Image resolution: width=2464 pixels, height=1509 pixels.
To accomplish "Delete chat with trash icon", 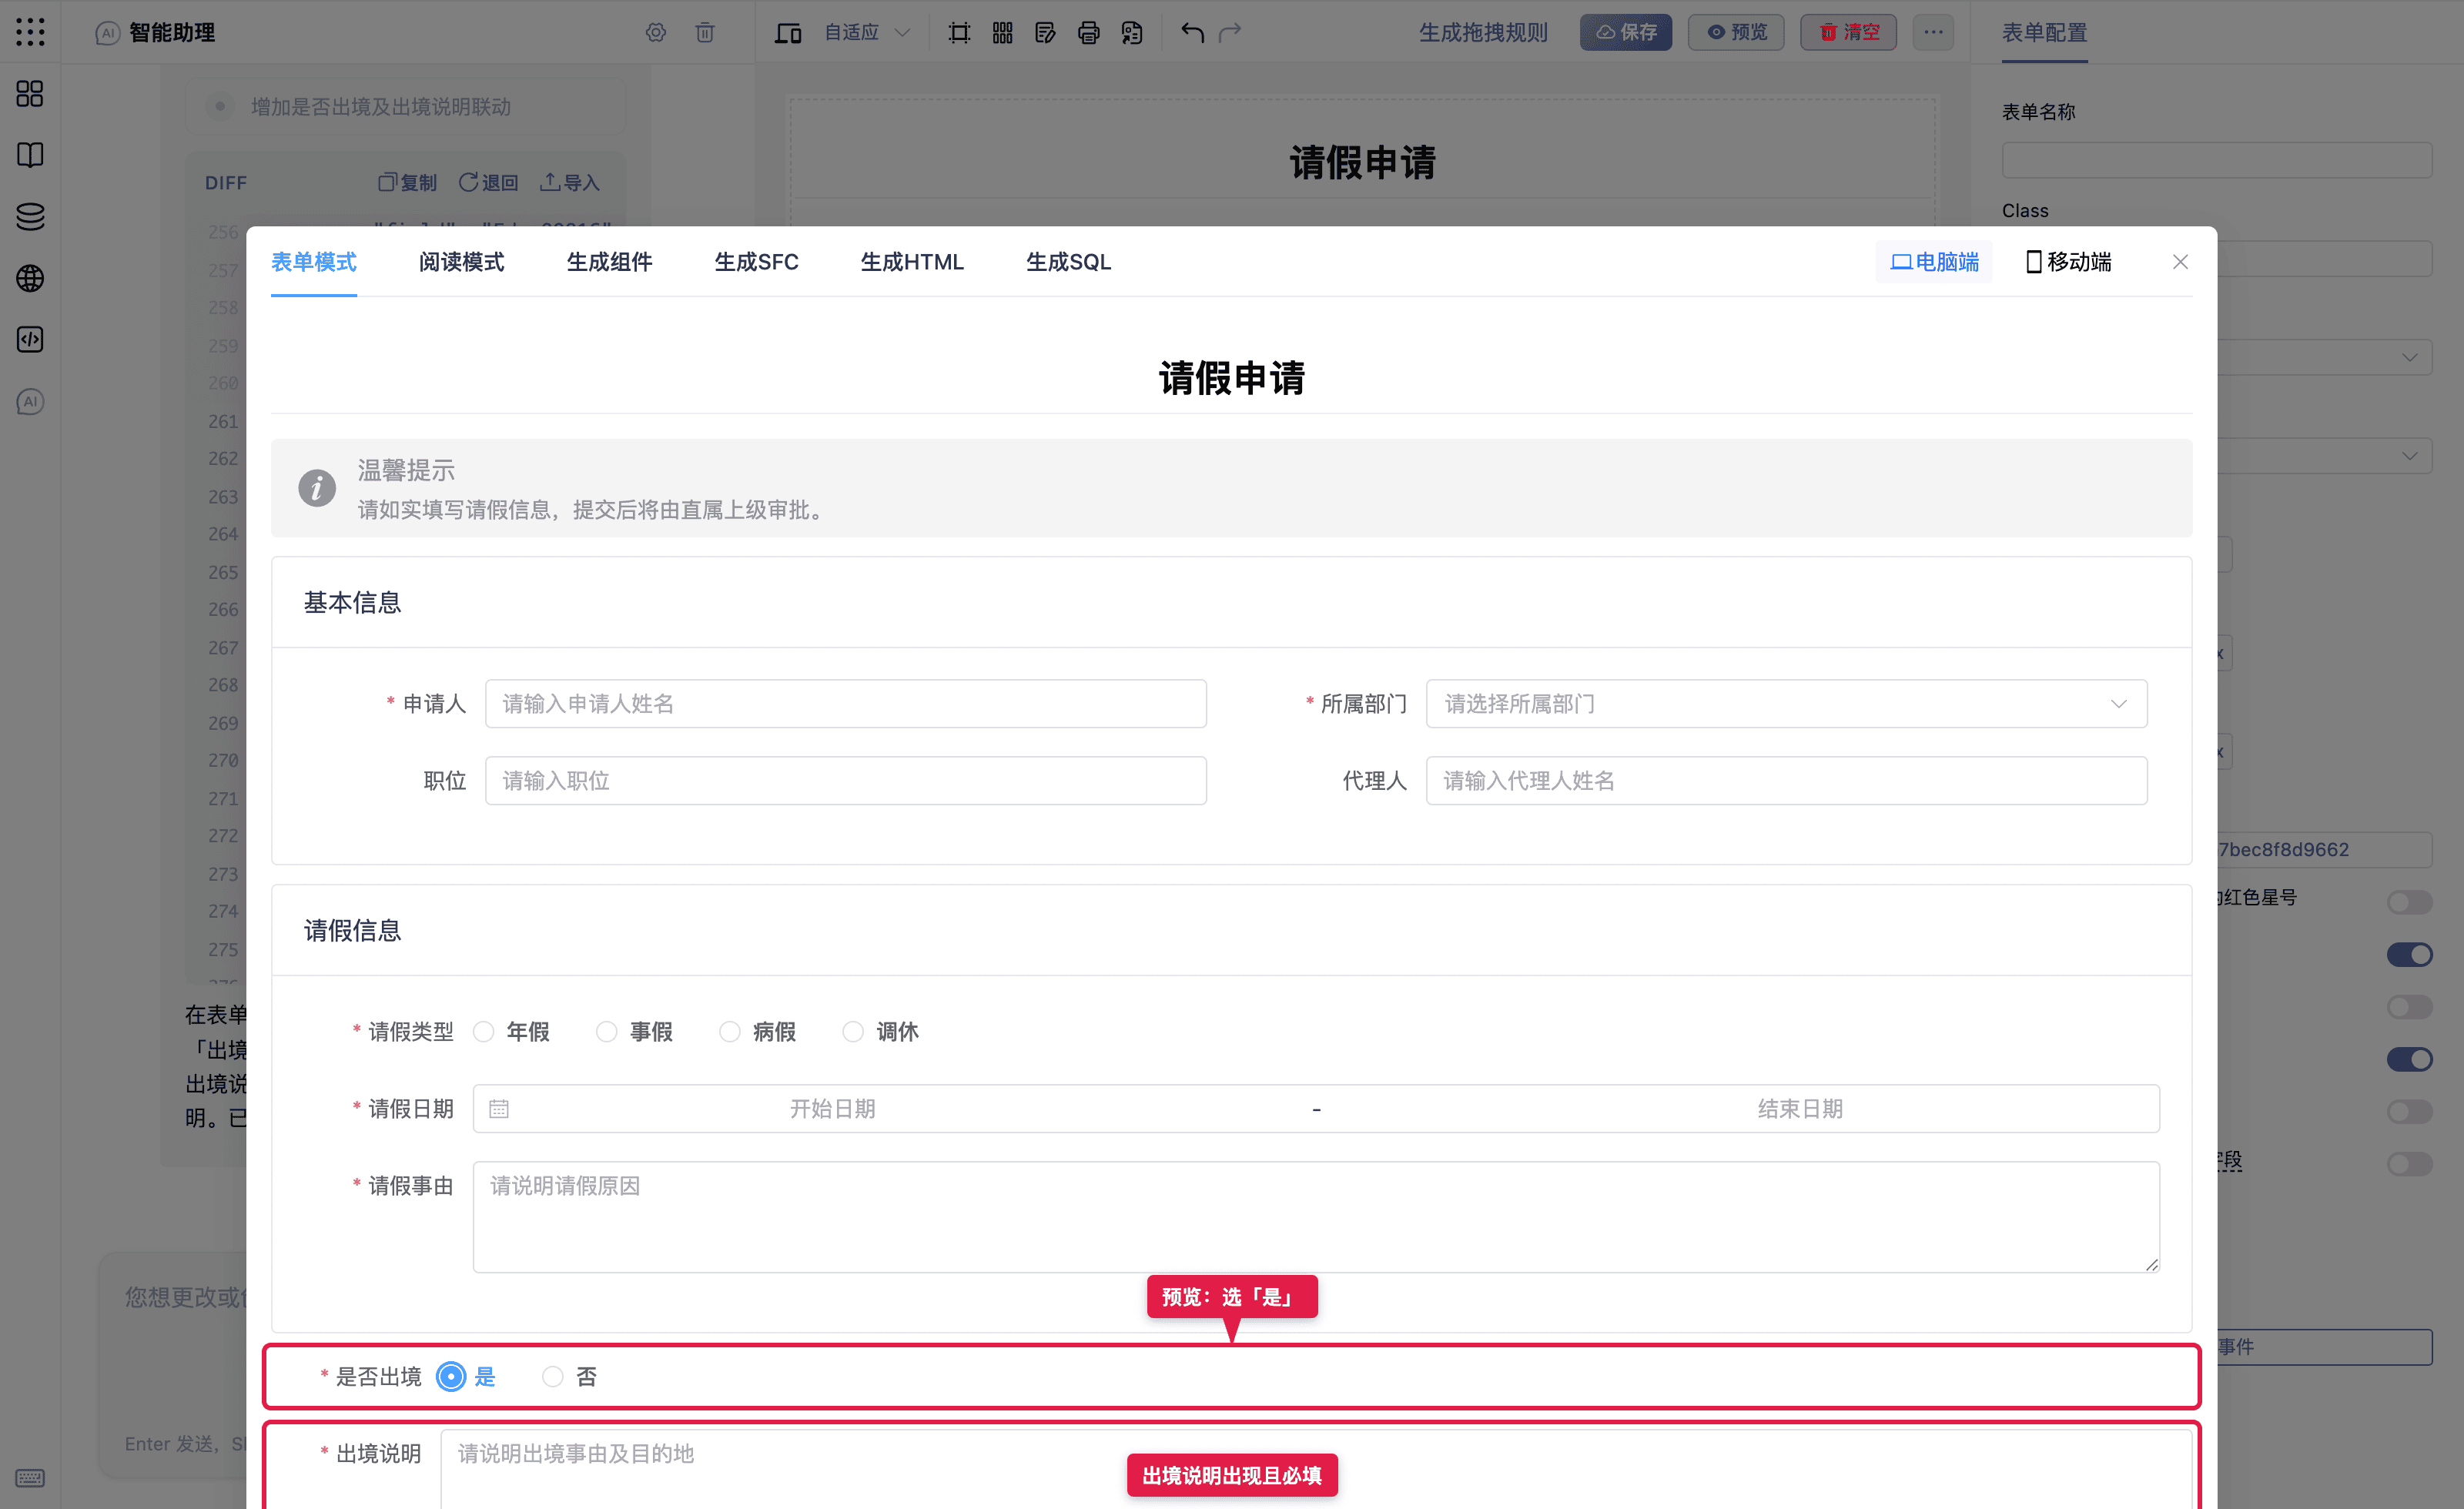I will [x=705, y=32].
